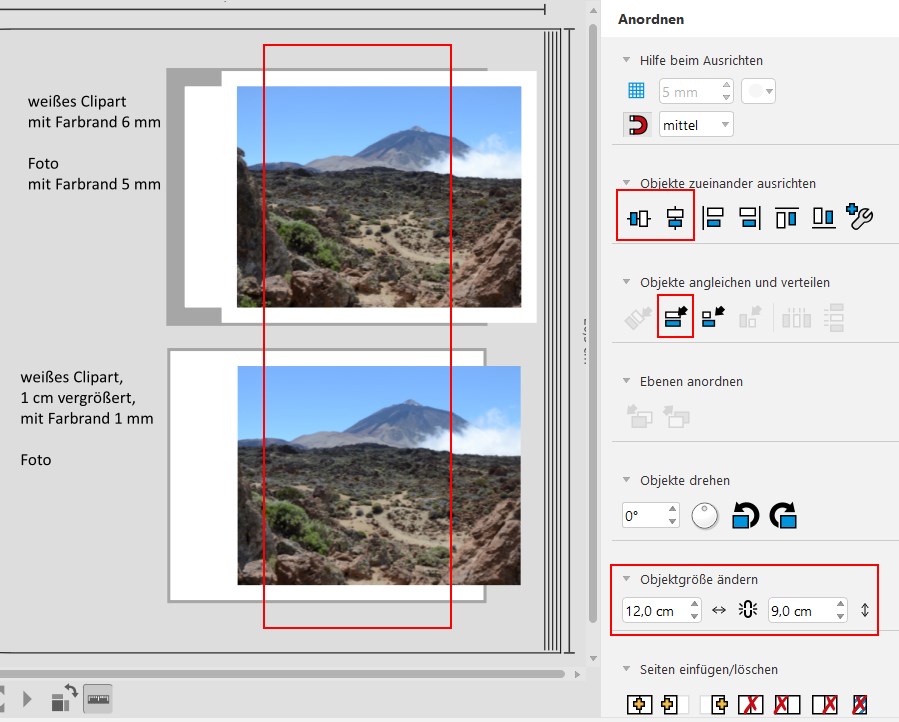Align objects to right edges
Image resolution: width=899 pixels, height=722 pixels.
point(749,218)
